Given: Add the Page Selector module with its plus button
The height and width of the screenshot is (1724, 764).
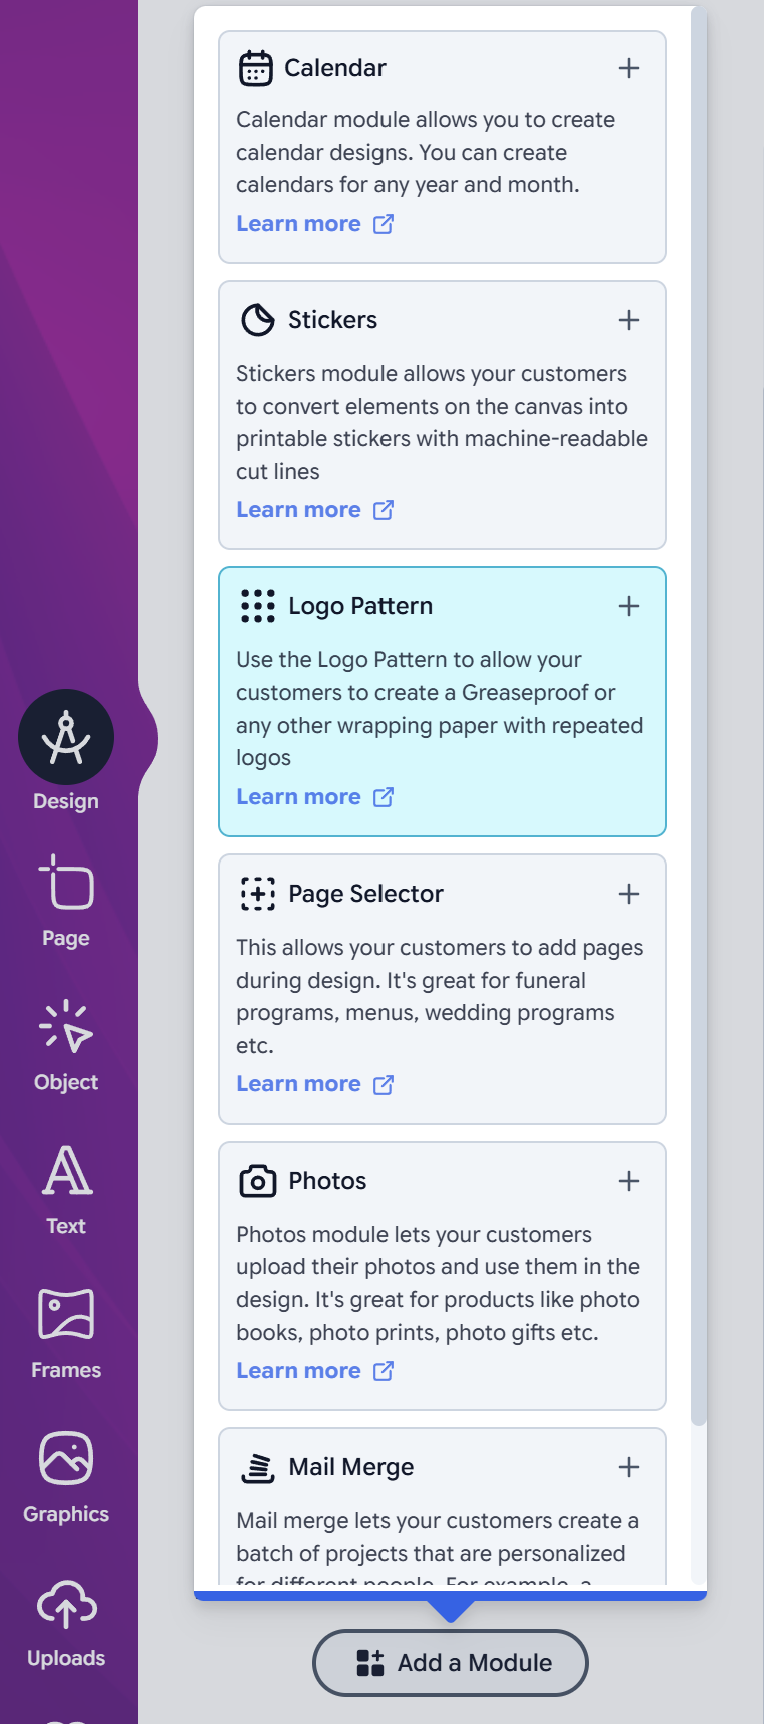Looking at the screenshot, I should pos(629,893).
